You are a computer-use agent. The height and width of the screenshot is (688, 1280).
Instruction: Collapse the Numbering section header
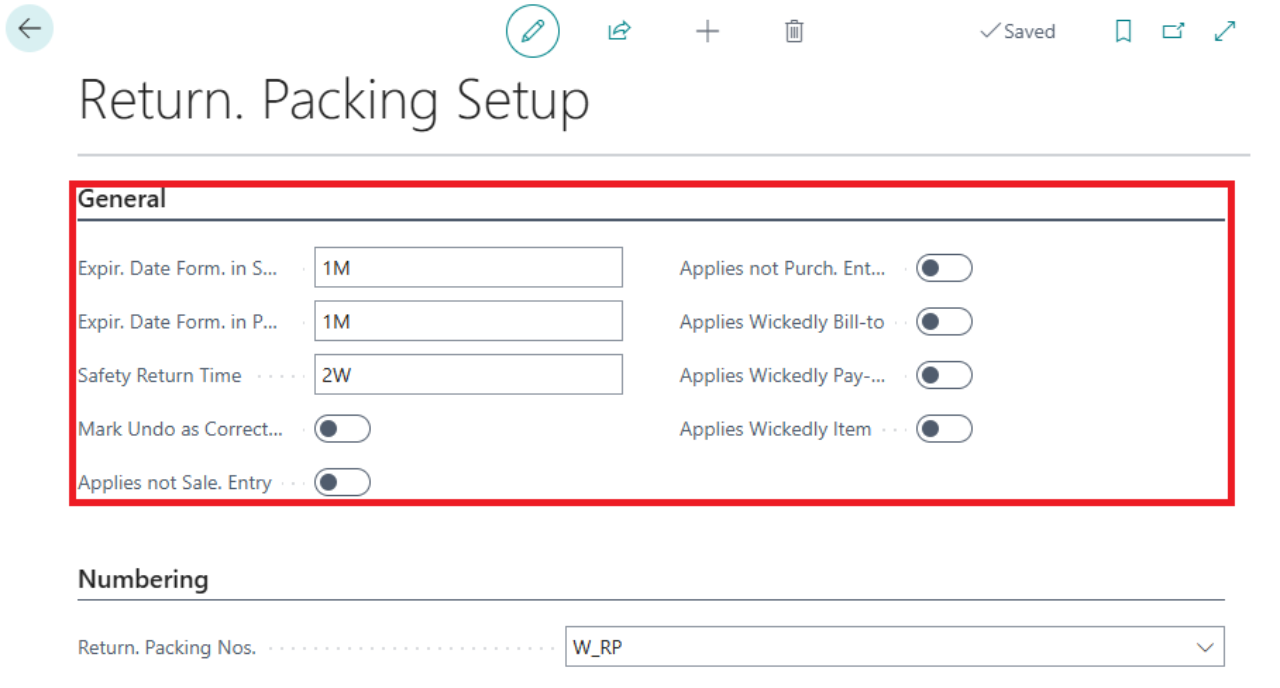pos(143,579)
